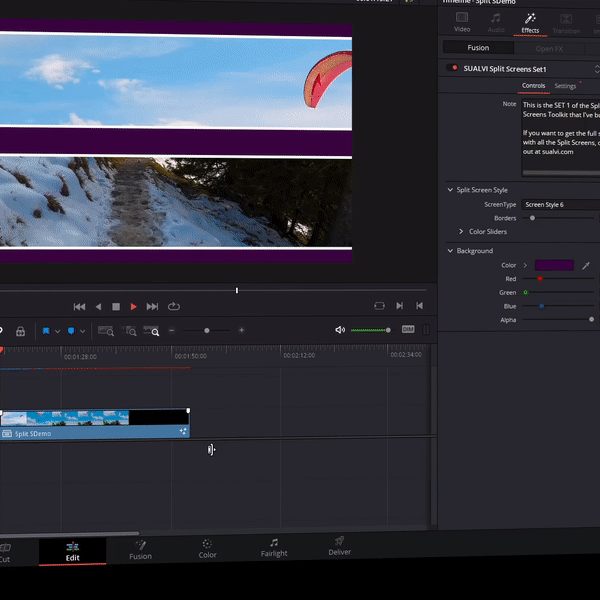Toggle loop playback
This screenshot has width=600, height=600.
(x=174, y=306)
